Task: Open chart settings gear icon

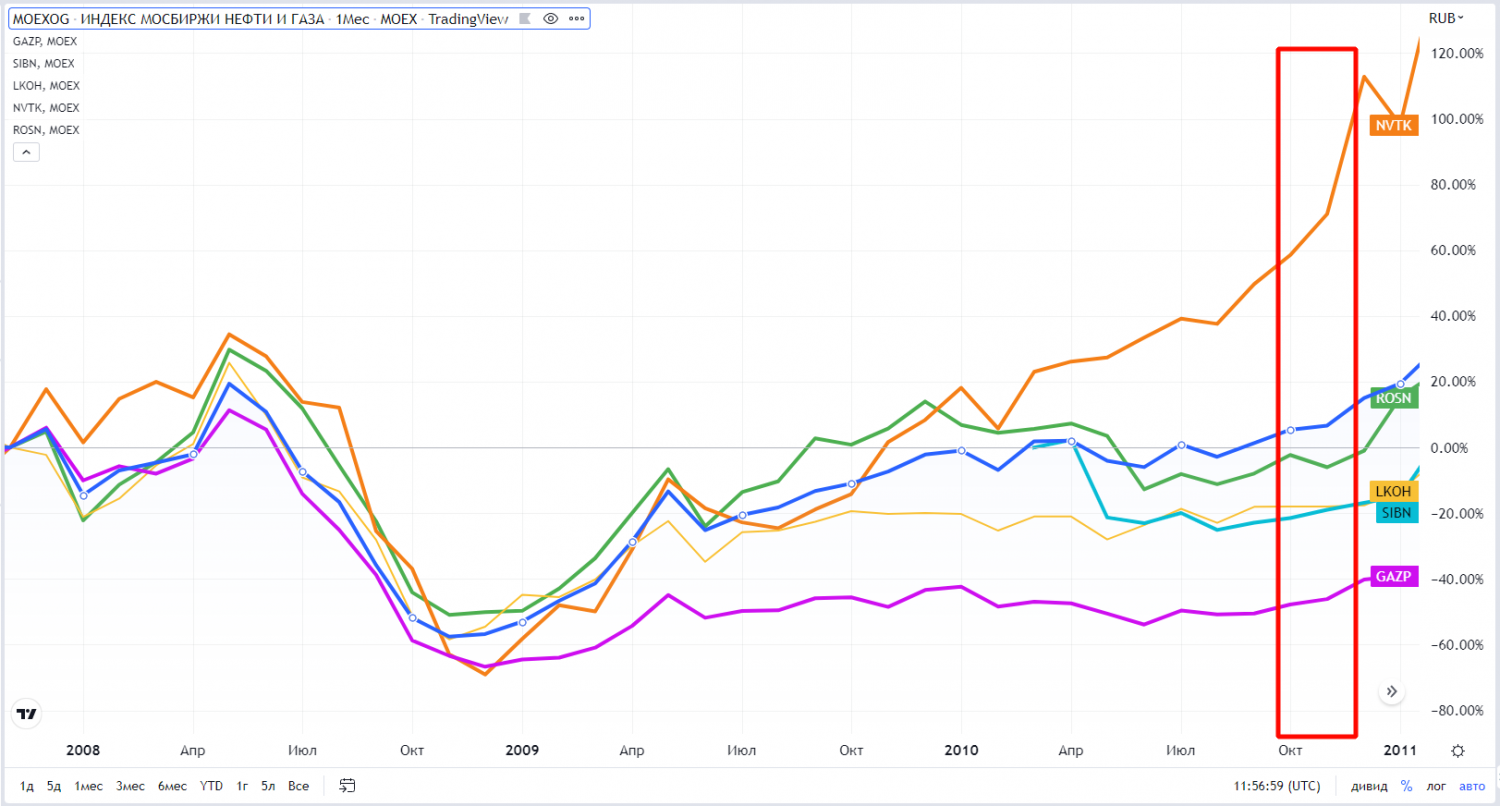Action: [1458, 751]
